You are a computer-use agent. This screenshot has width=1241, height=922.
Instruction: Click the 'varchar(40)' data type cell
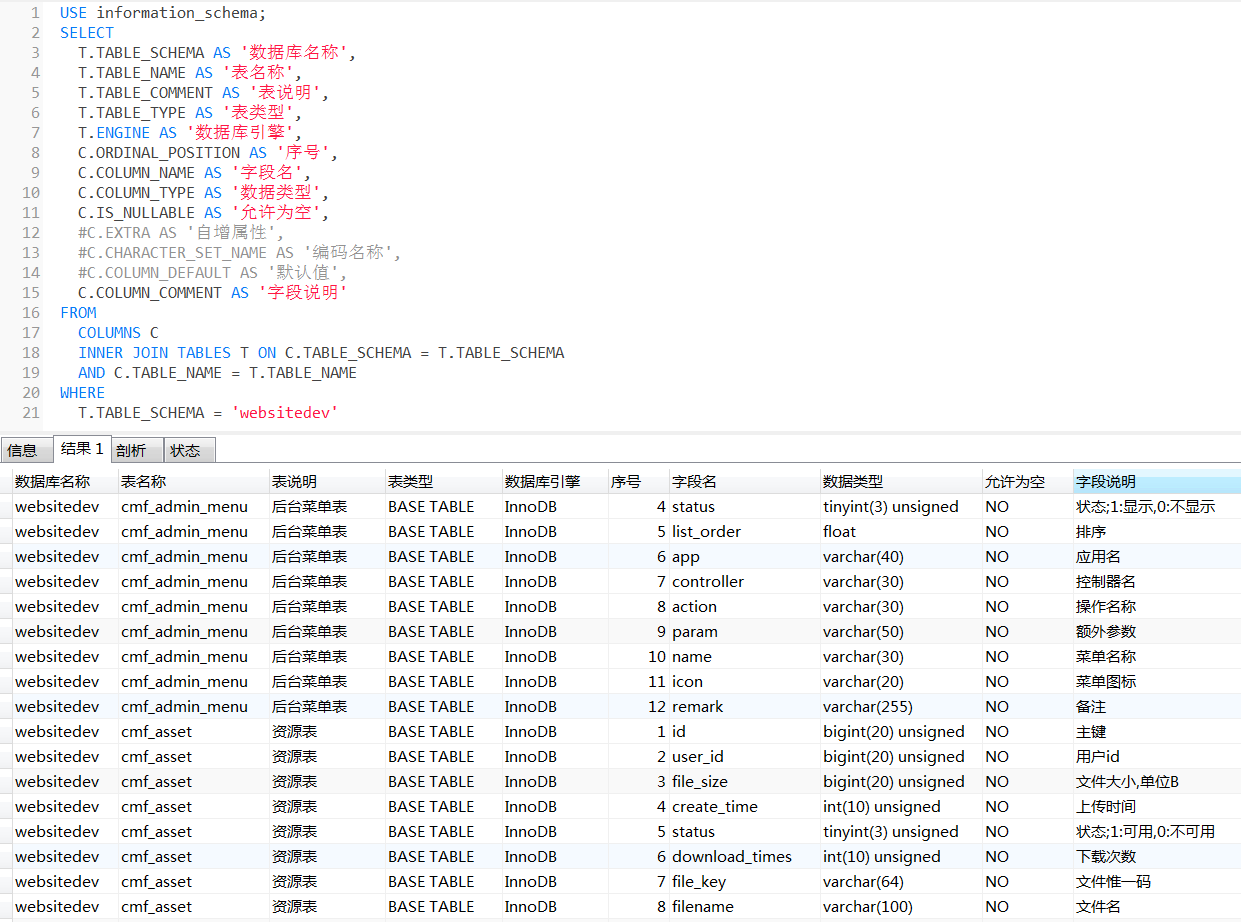(x=901, y=557)
